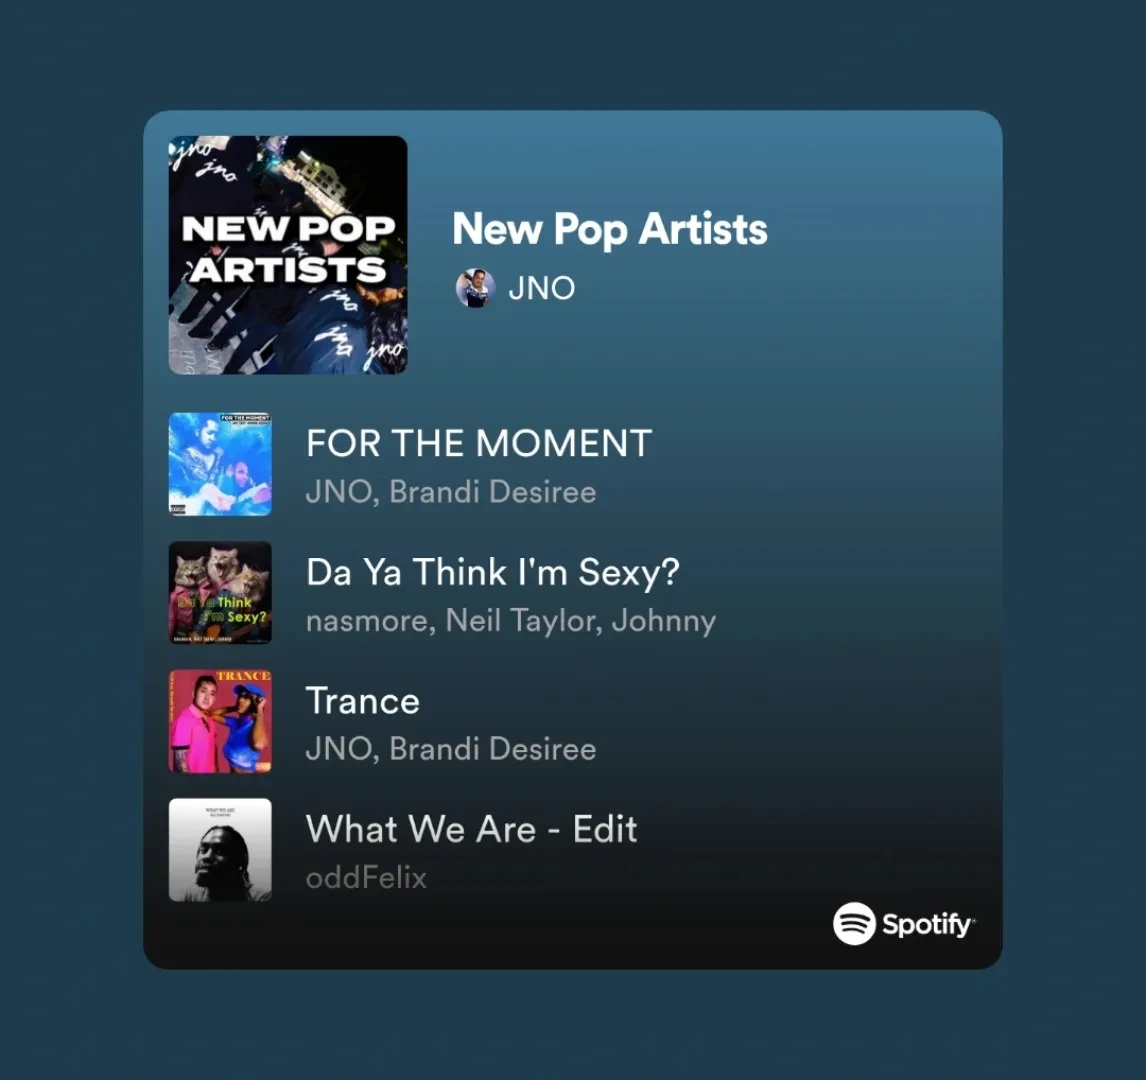Select What We Are - Edit track title
The height and width of the screenshot is (1080, 1146).
point(471,829)
